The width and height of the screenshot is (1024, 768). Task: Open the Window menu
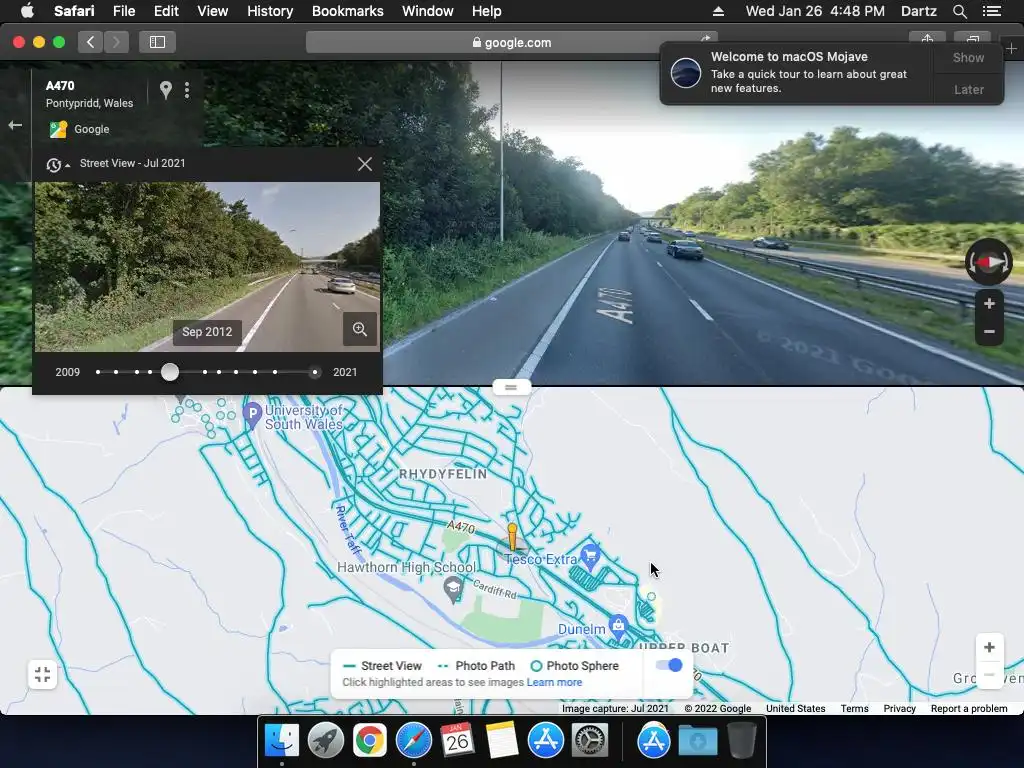pos(428,11)
